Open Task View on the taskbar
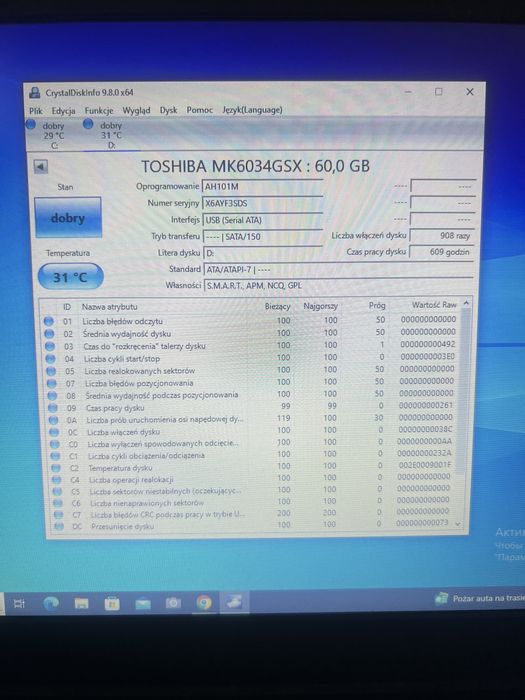This screenshot has width=525, height=700. [19, 604]
